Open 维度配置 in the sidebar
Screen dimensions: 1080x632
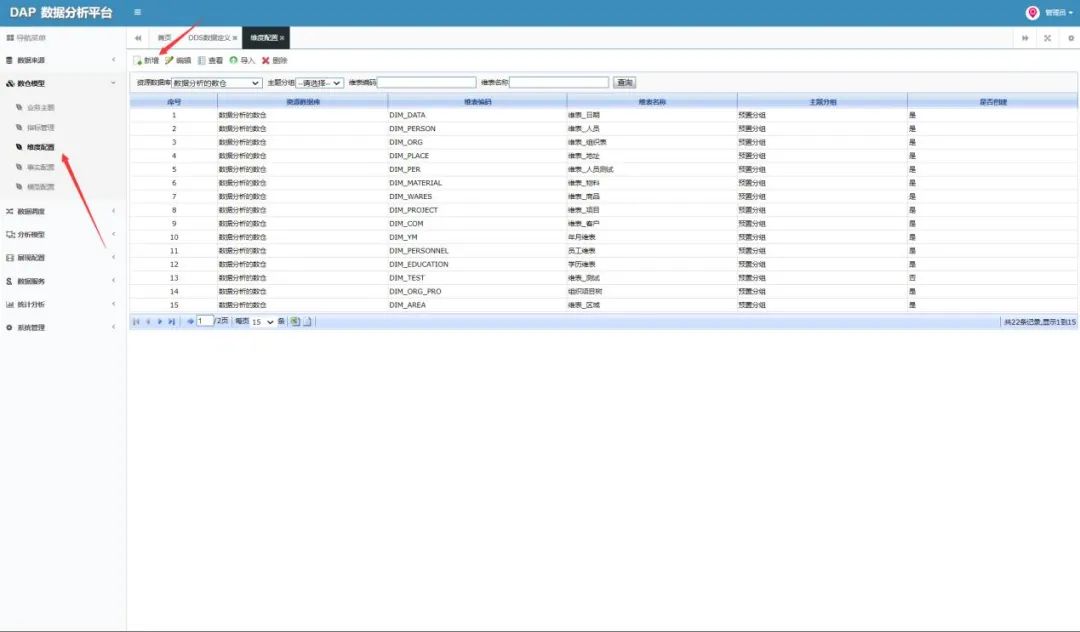41,147
